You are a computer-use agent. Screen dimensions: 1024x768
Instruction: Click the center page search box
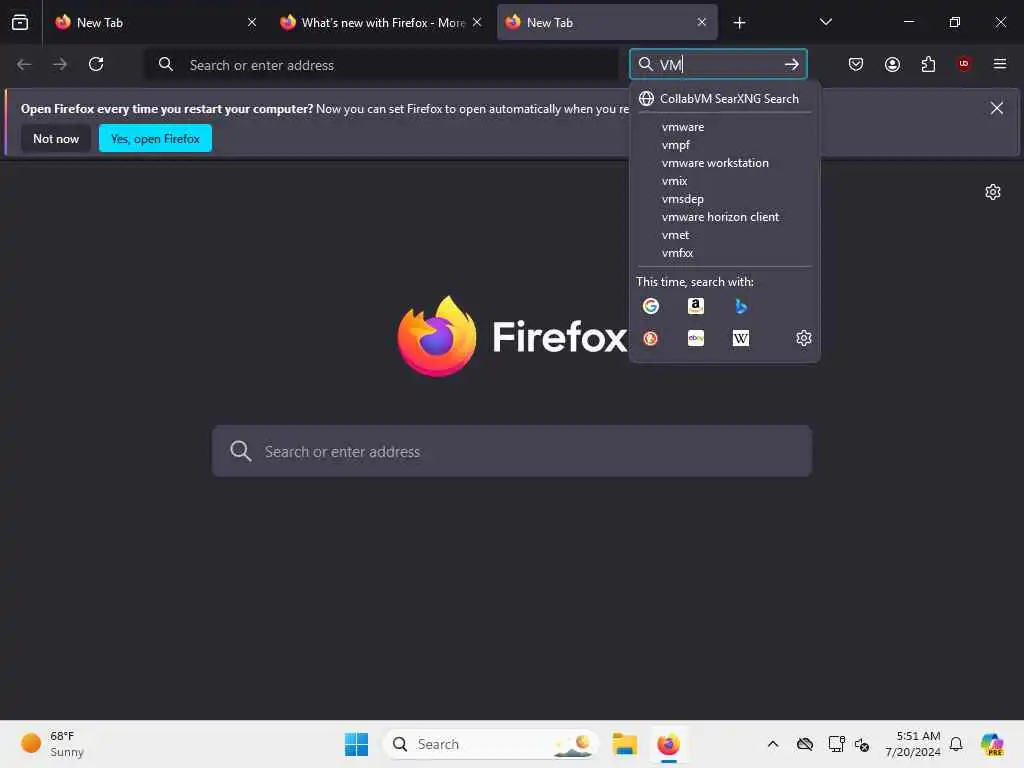pos(512,451)
